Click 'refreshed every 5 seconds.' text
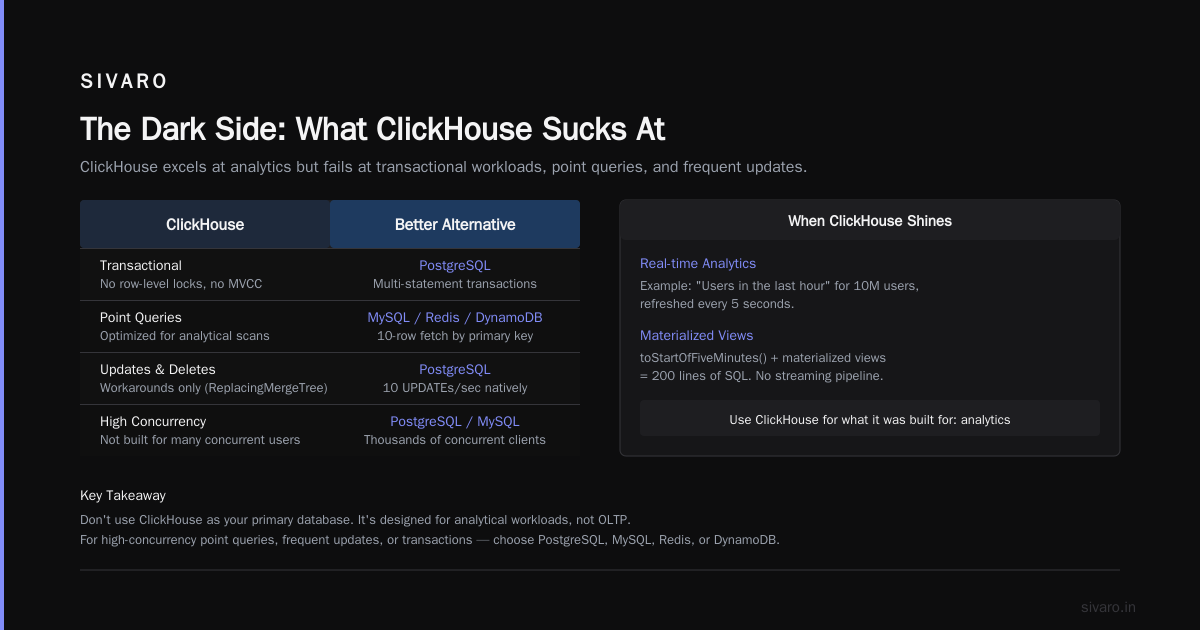This screenshot has height=630, width=1200. pyautogui.click(x=718, y=304)
